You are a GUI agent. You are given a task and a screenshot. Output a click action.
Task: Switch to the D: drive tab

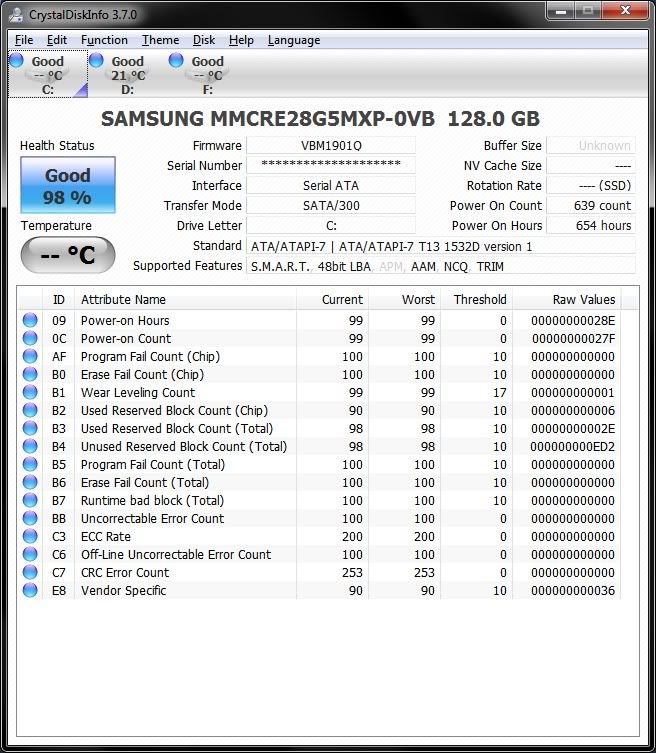128,74
